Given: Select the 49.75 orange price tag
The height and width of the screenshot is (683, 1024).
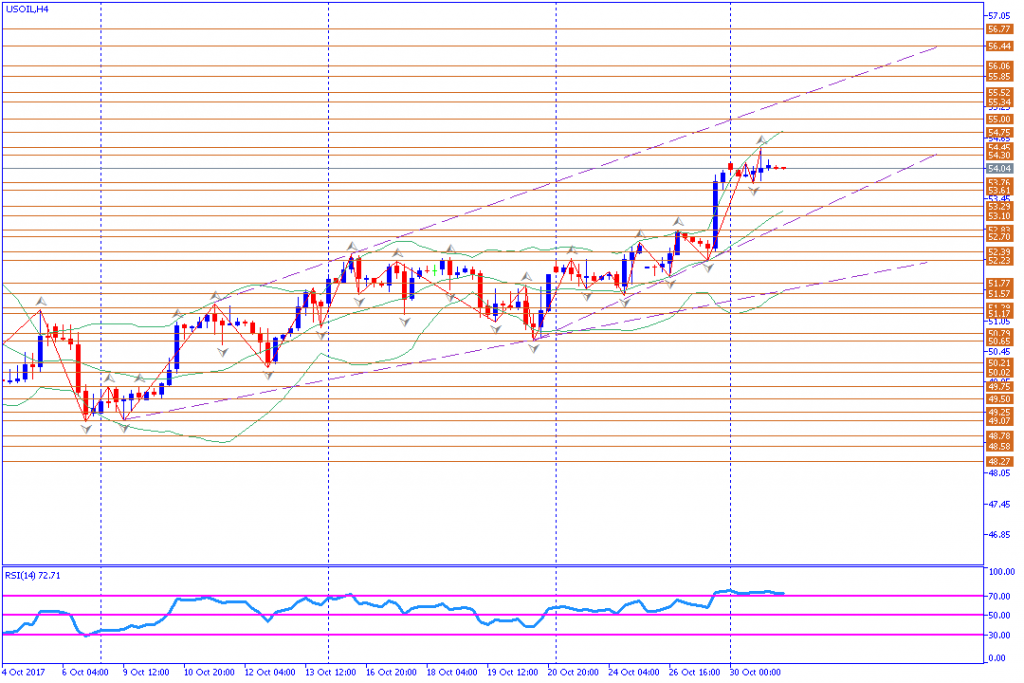Looking at the screenshot, I should 1000,387.
